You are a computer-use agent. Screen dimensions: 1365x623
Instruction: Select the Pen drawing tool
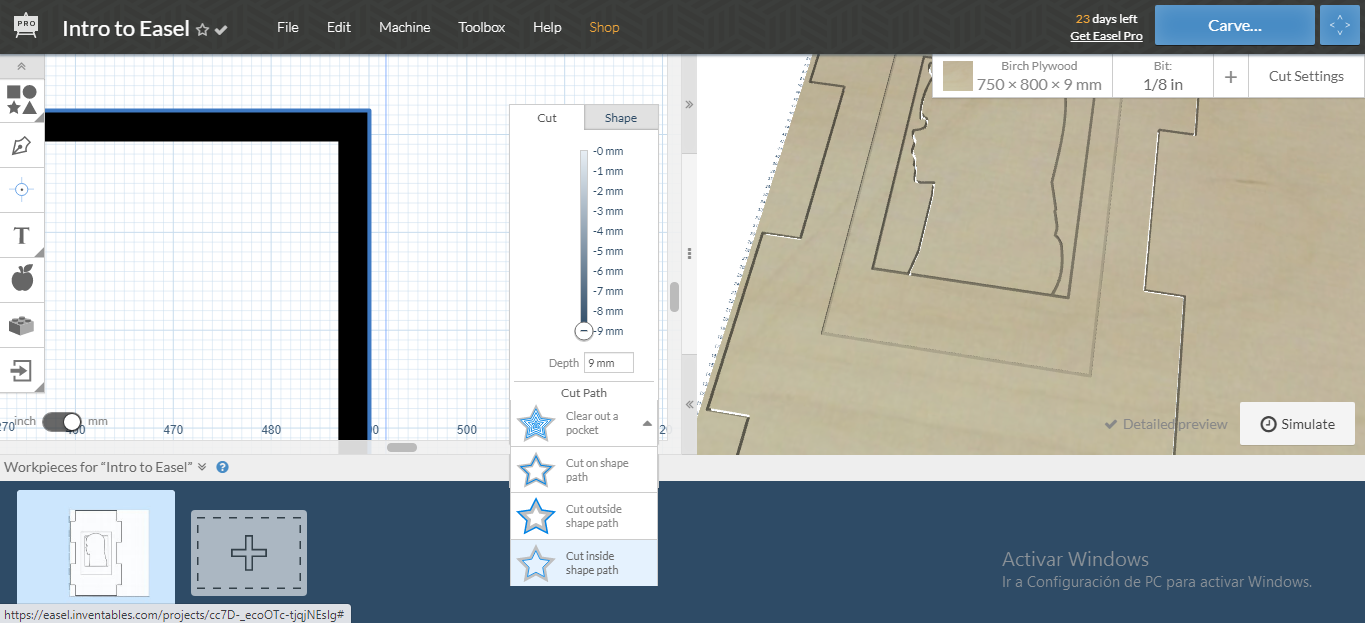[22, 146]
